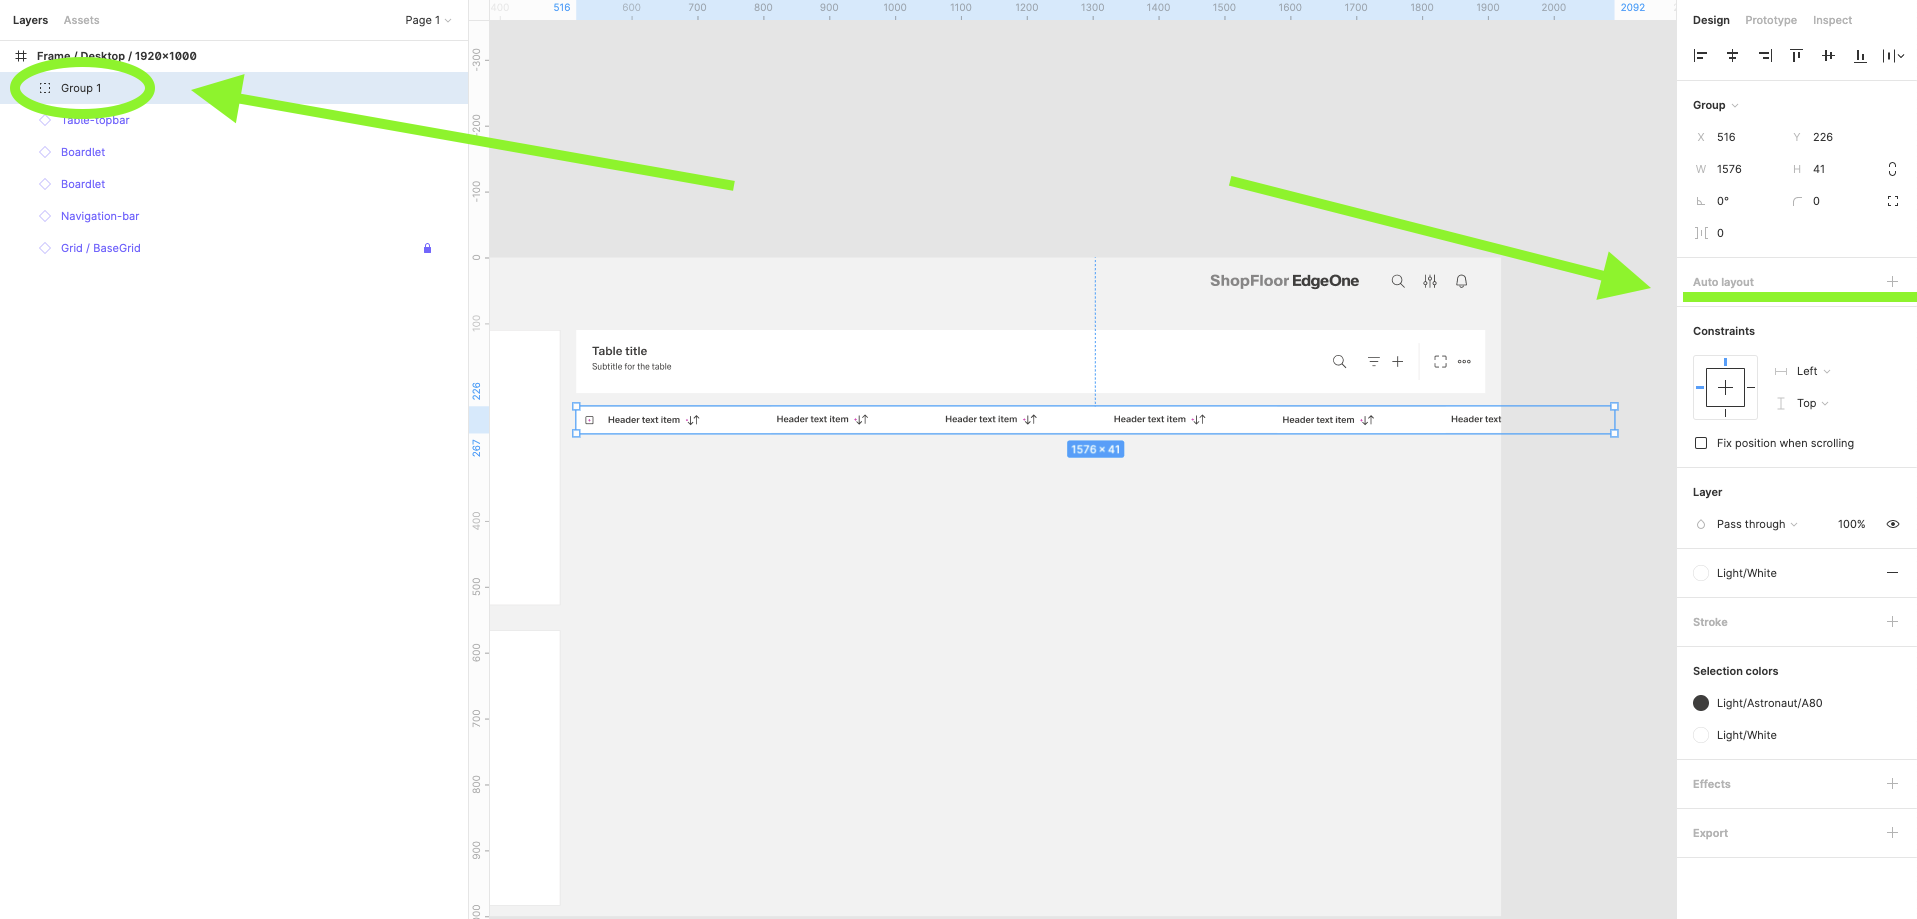The image size is (1917, 919).
Task: Enable Fix position when scrolling checkbox
Action: coord(1701,443)
